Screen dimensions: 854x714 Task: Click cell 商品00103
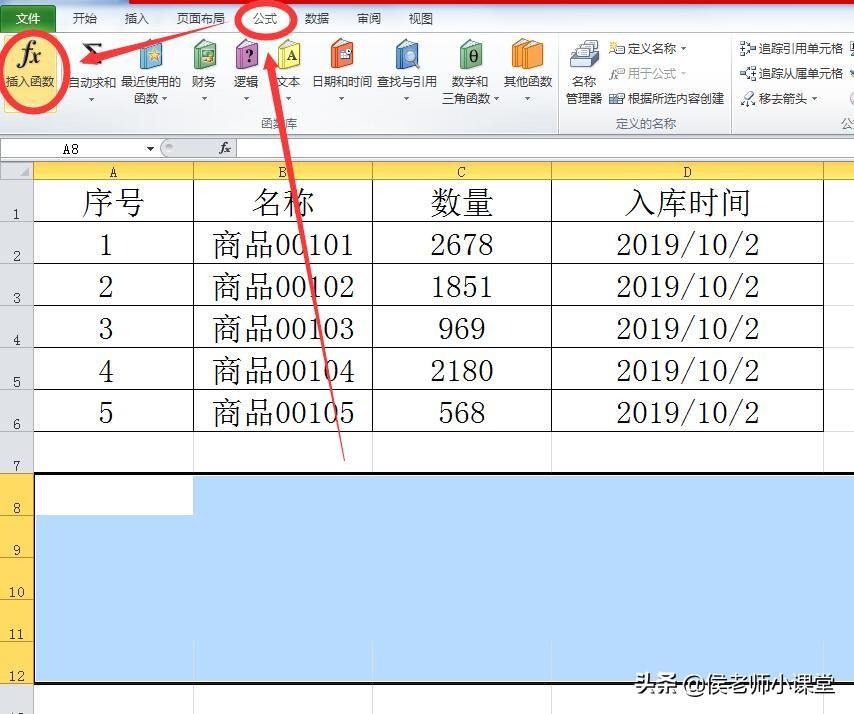[x=283, y=327]
